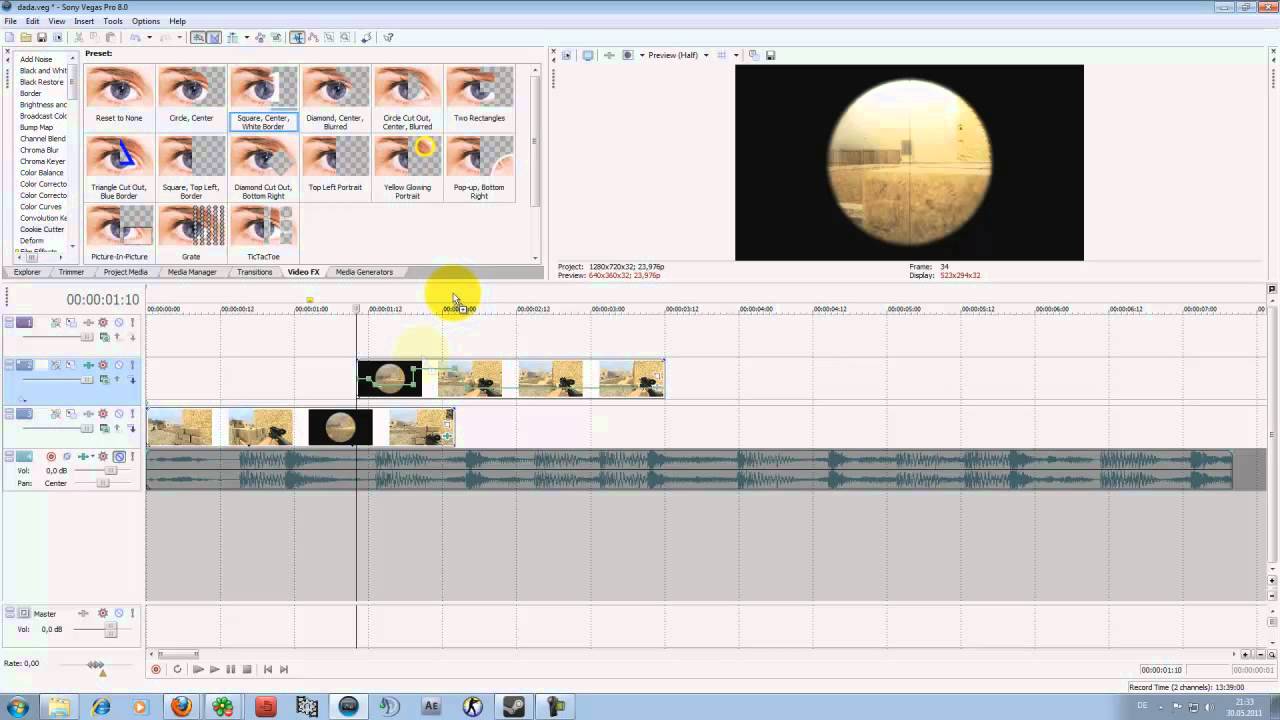Select Color Curves in effects list
Viewport: 1280px width, 720px height.
click(41, 206)
